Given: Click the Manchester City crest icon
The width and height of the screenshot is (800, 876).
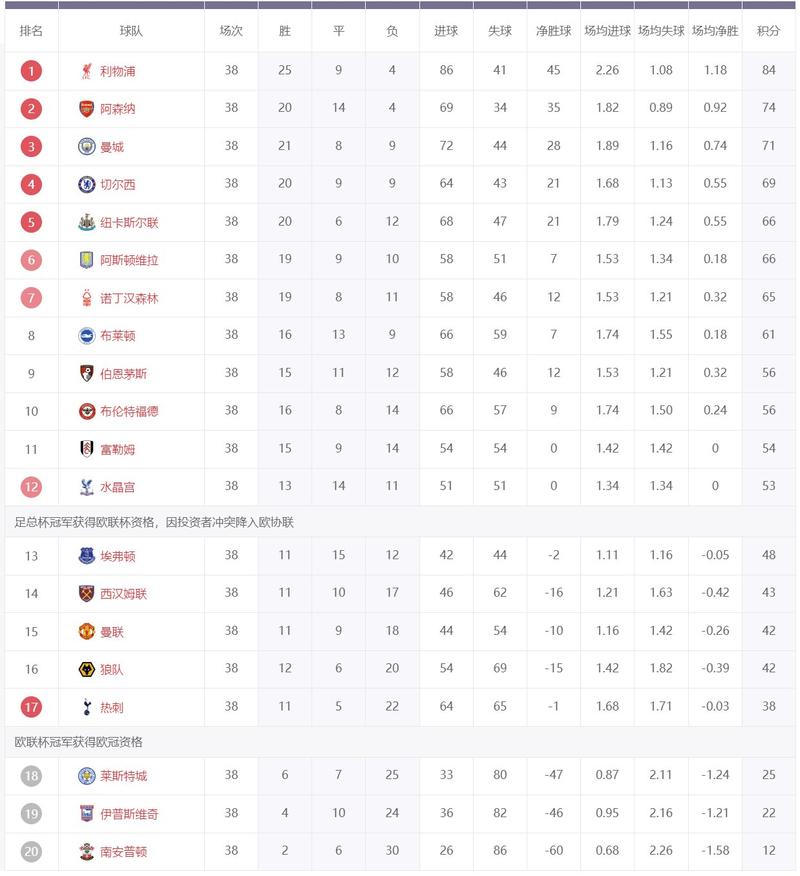Looking at the screenshot, I should 87,147.
